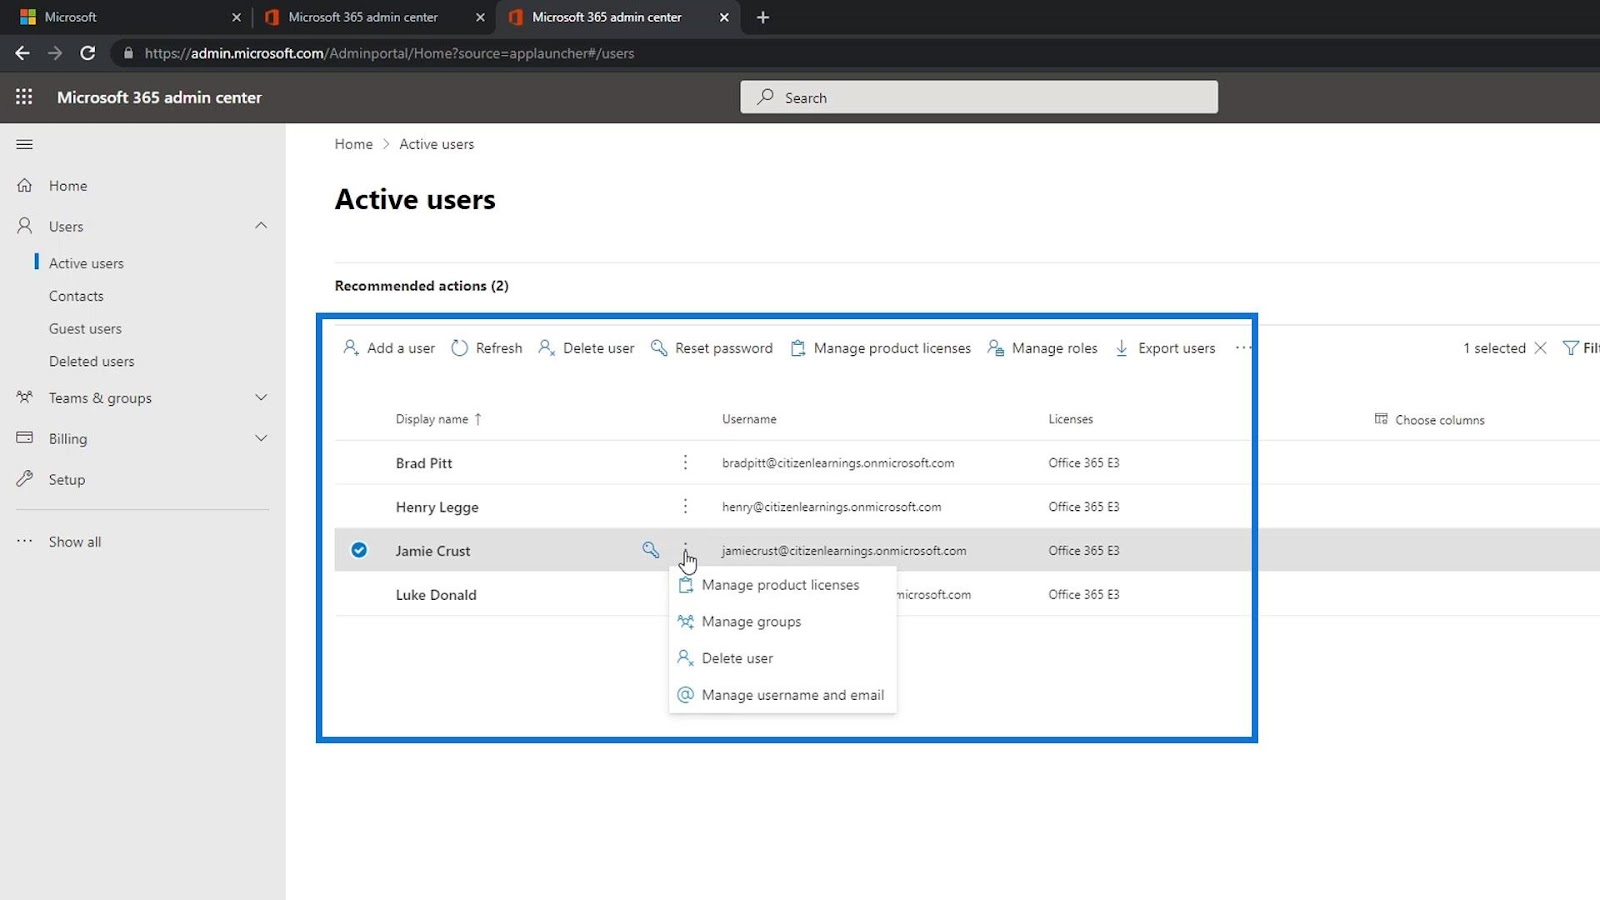Collapse the Users navigation section

261,226
